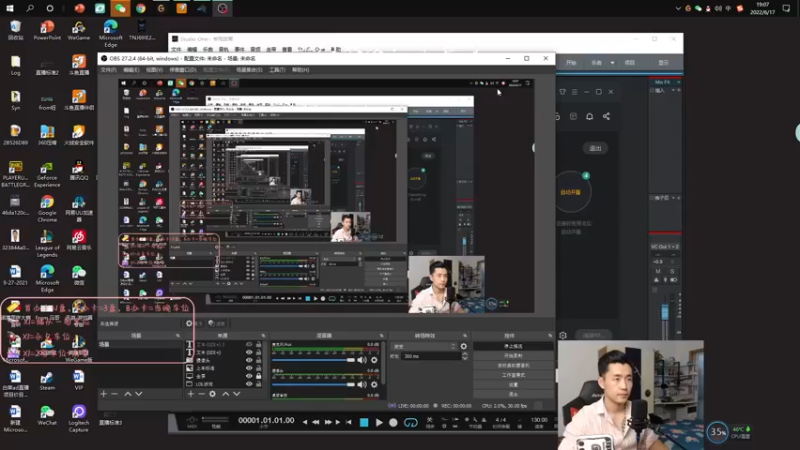
Task: Hide the 摄像头 source via eye icon
Action: (x=249, y=360)
